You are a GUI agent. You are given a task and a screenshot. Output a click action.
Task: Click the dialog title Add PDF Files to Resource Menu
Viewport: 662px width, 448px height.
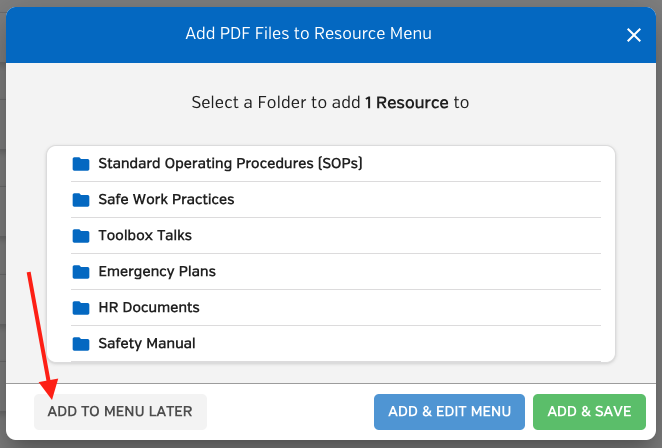click(309, 33)
